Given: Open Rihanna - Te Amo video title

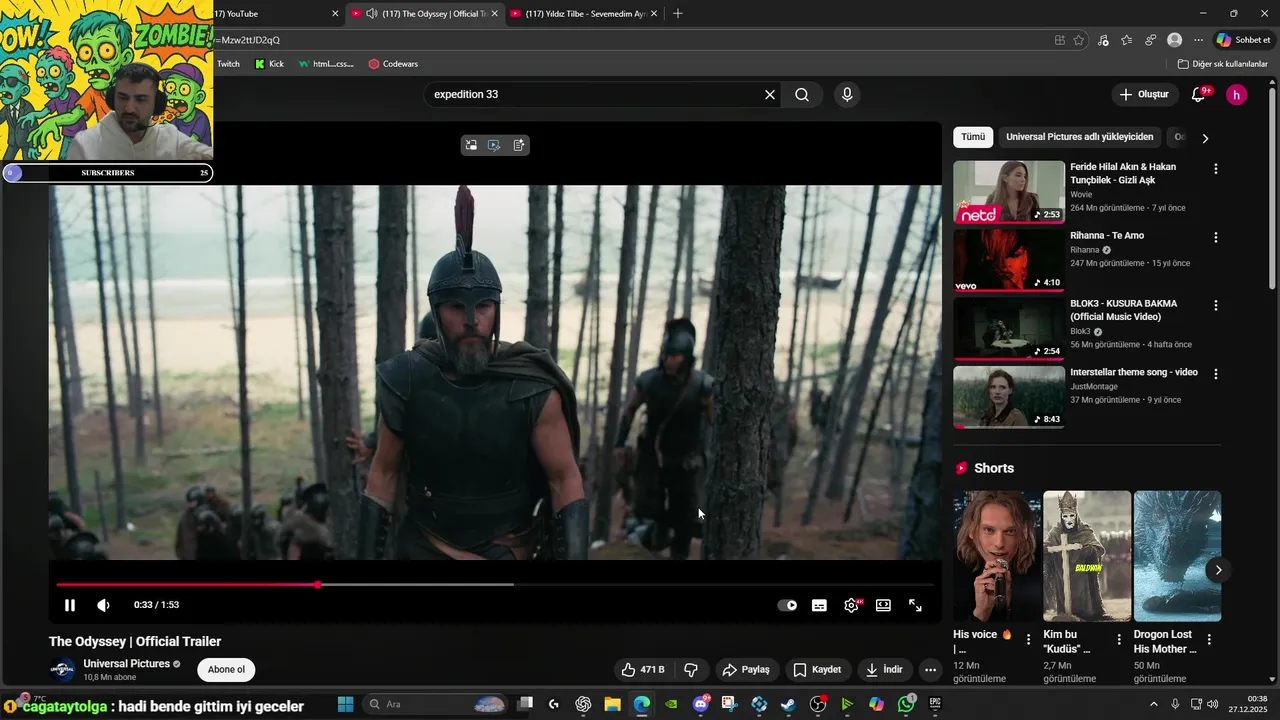Looking at the screenshot, I should 1107,236.
